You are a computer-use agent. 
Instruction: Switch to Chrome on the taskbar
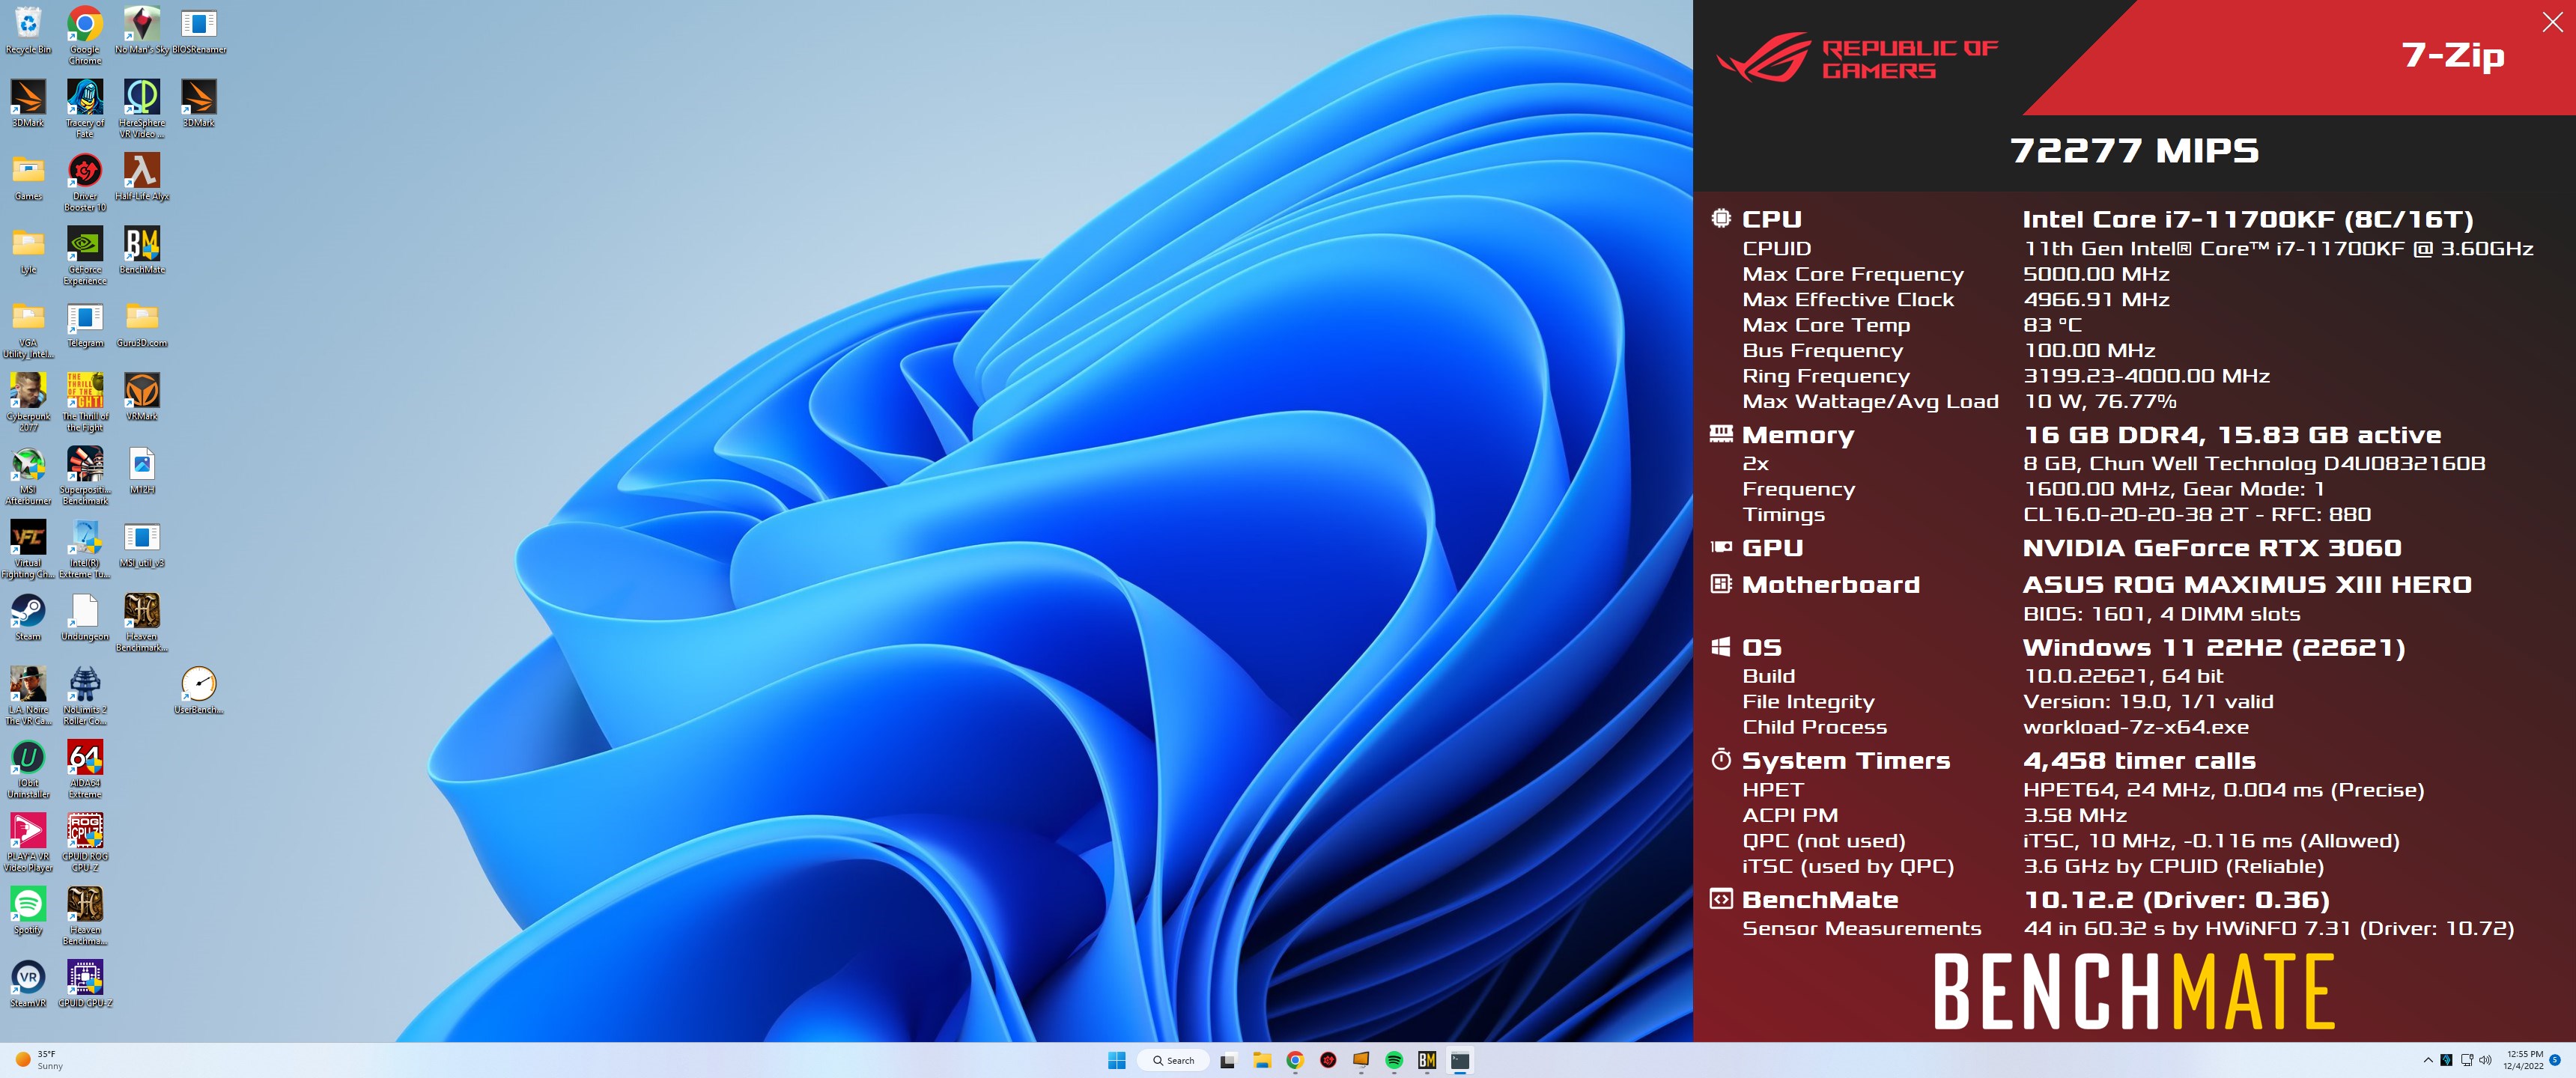coord(1295,1060)
